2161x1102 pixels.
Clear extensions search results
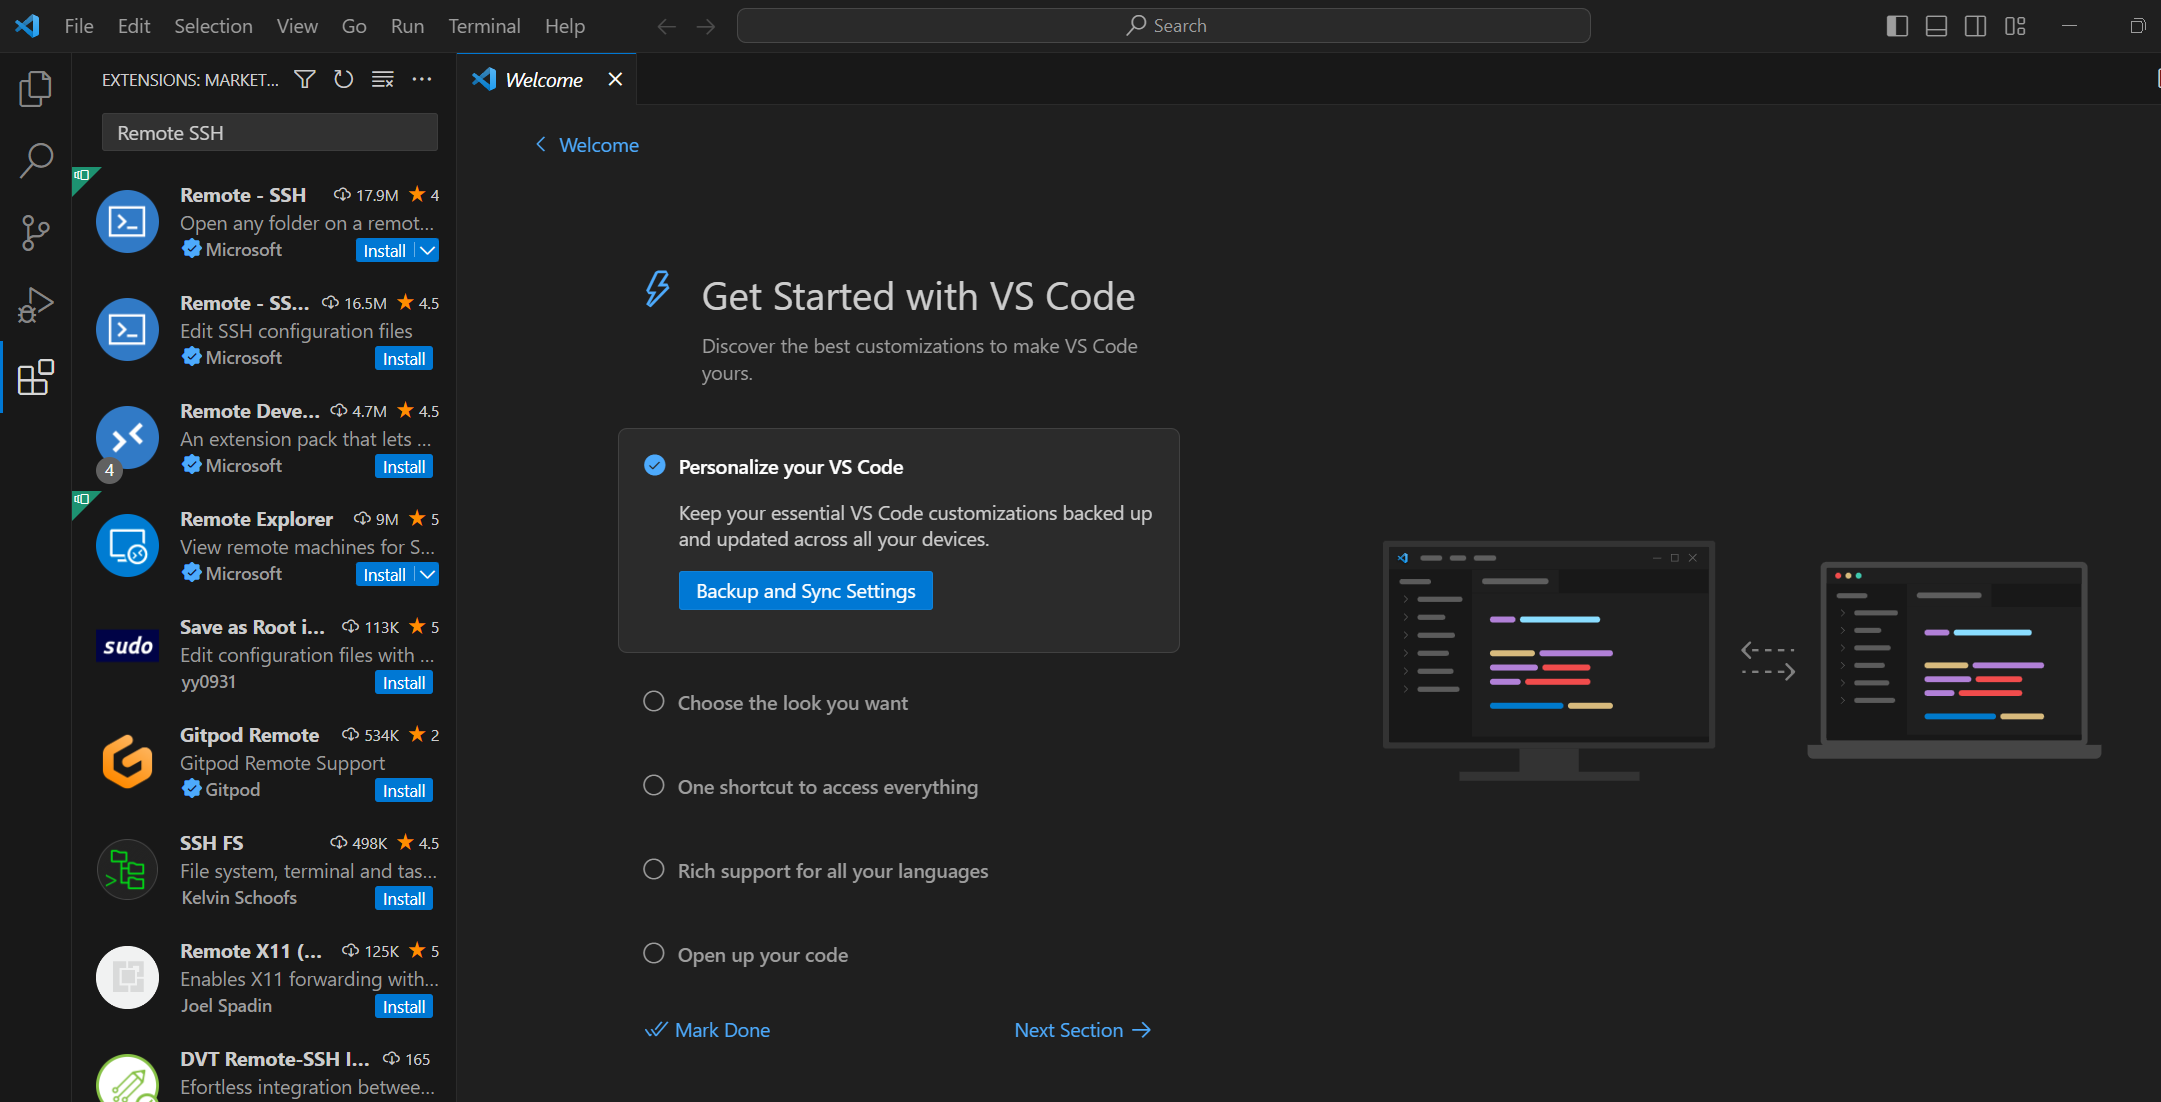383,79
